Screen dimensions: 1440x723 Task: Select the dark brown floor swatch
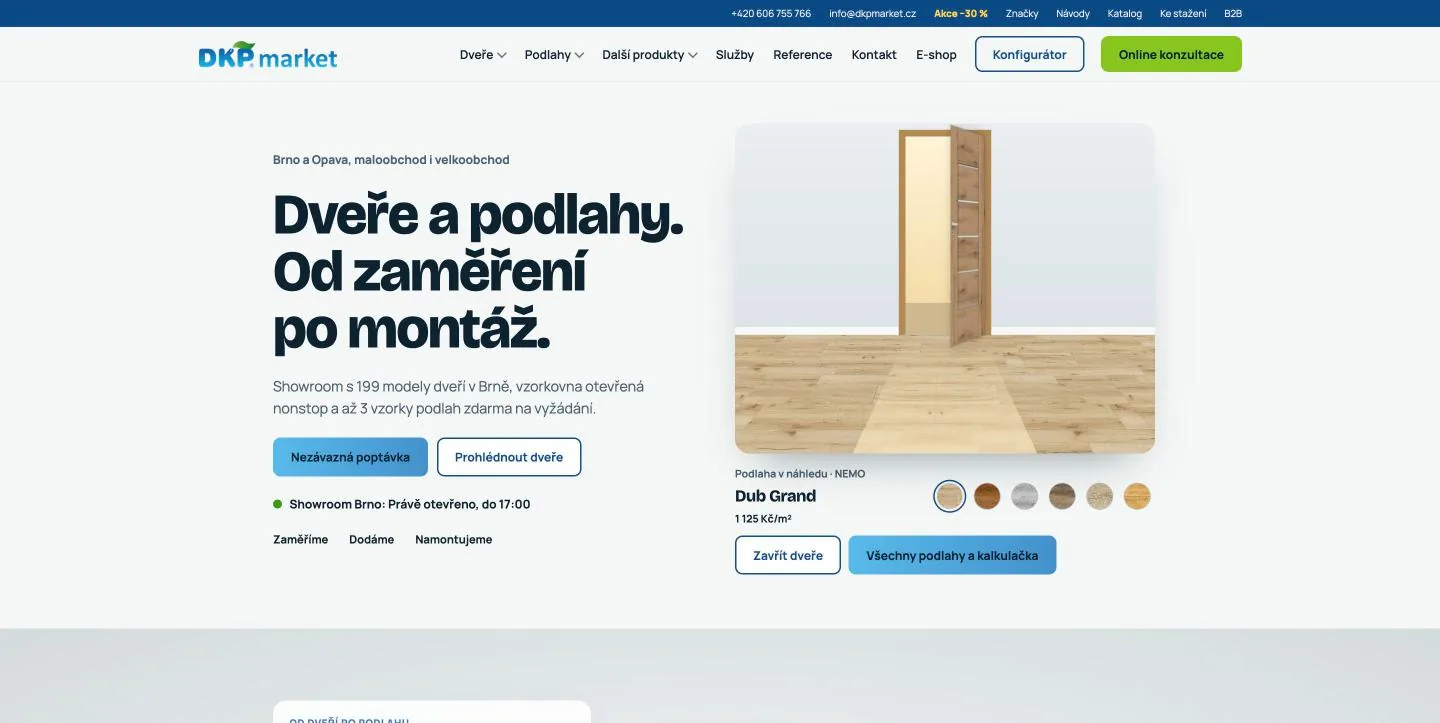coord(987,496)
